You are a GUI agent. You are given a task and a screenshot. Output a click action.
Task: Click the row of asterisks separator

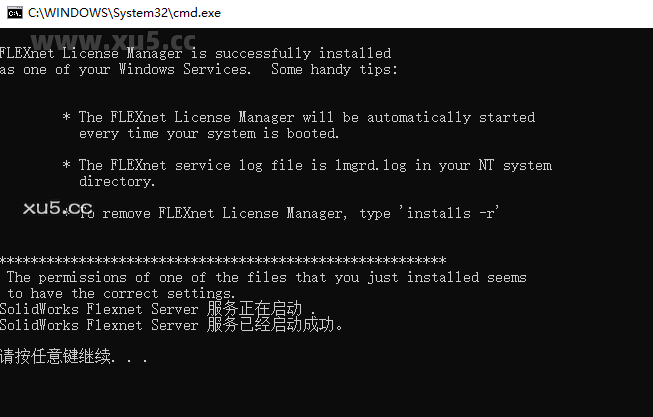pos(224,261)
